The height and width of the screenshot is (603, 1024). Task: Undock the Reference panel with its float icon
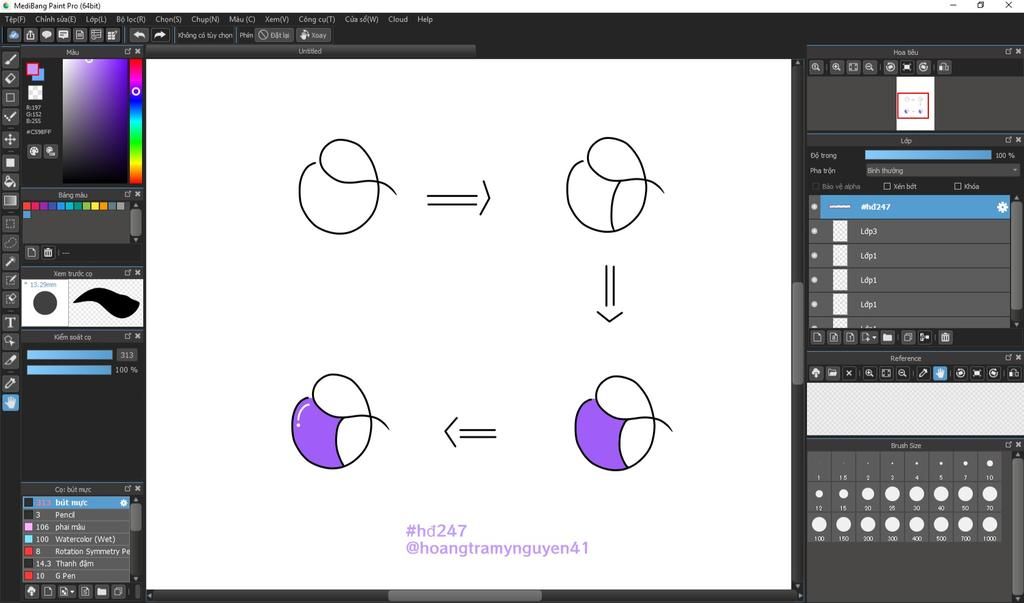coord(1008,358)
